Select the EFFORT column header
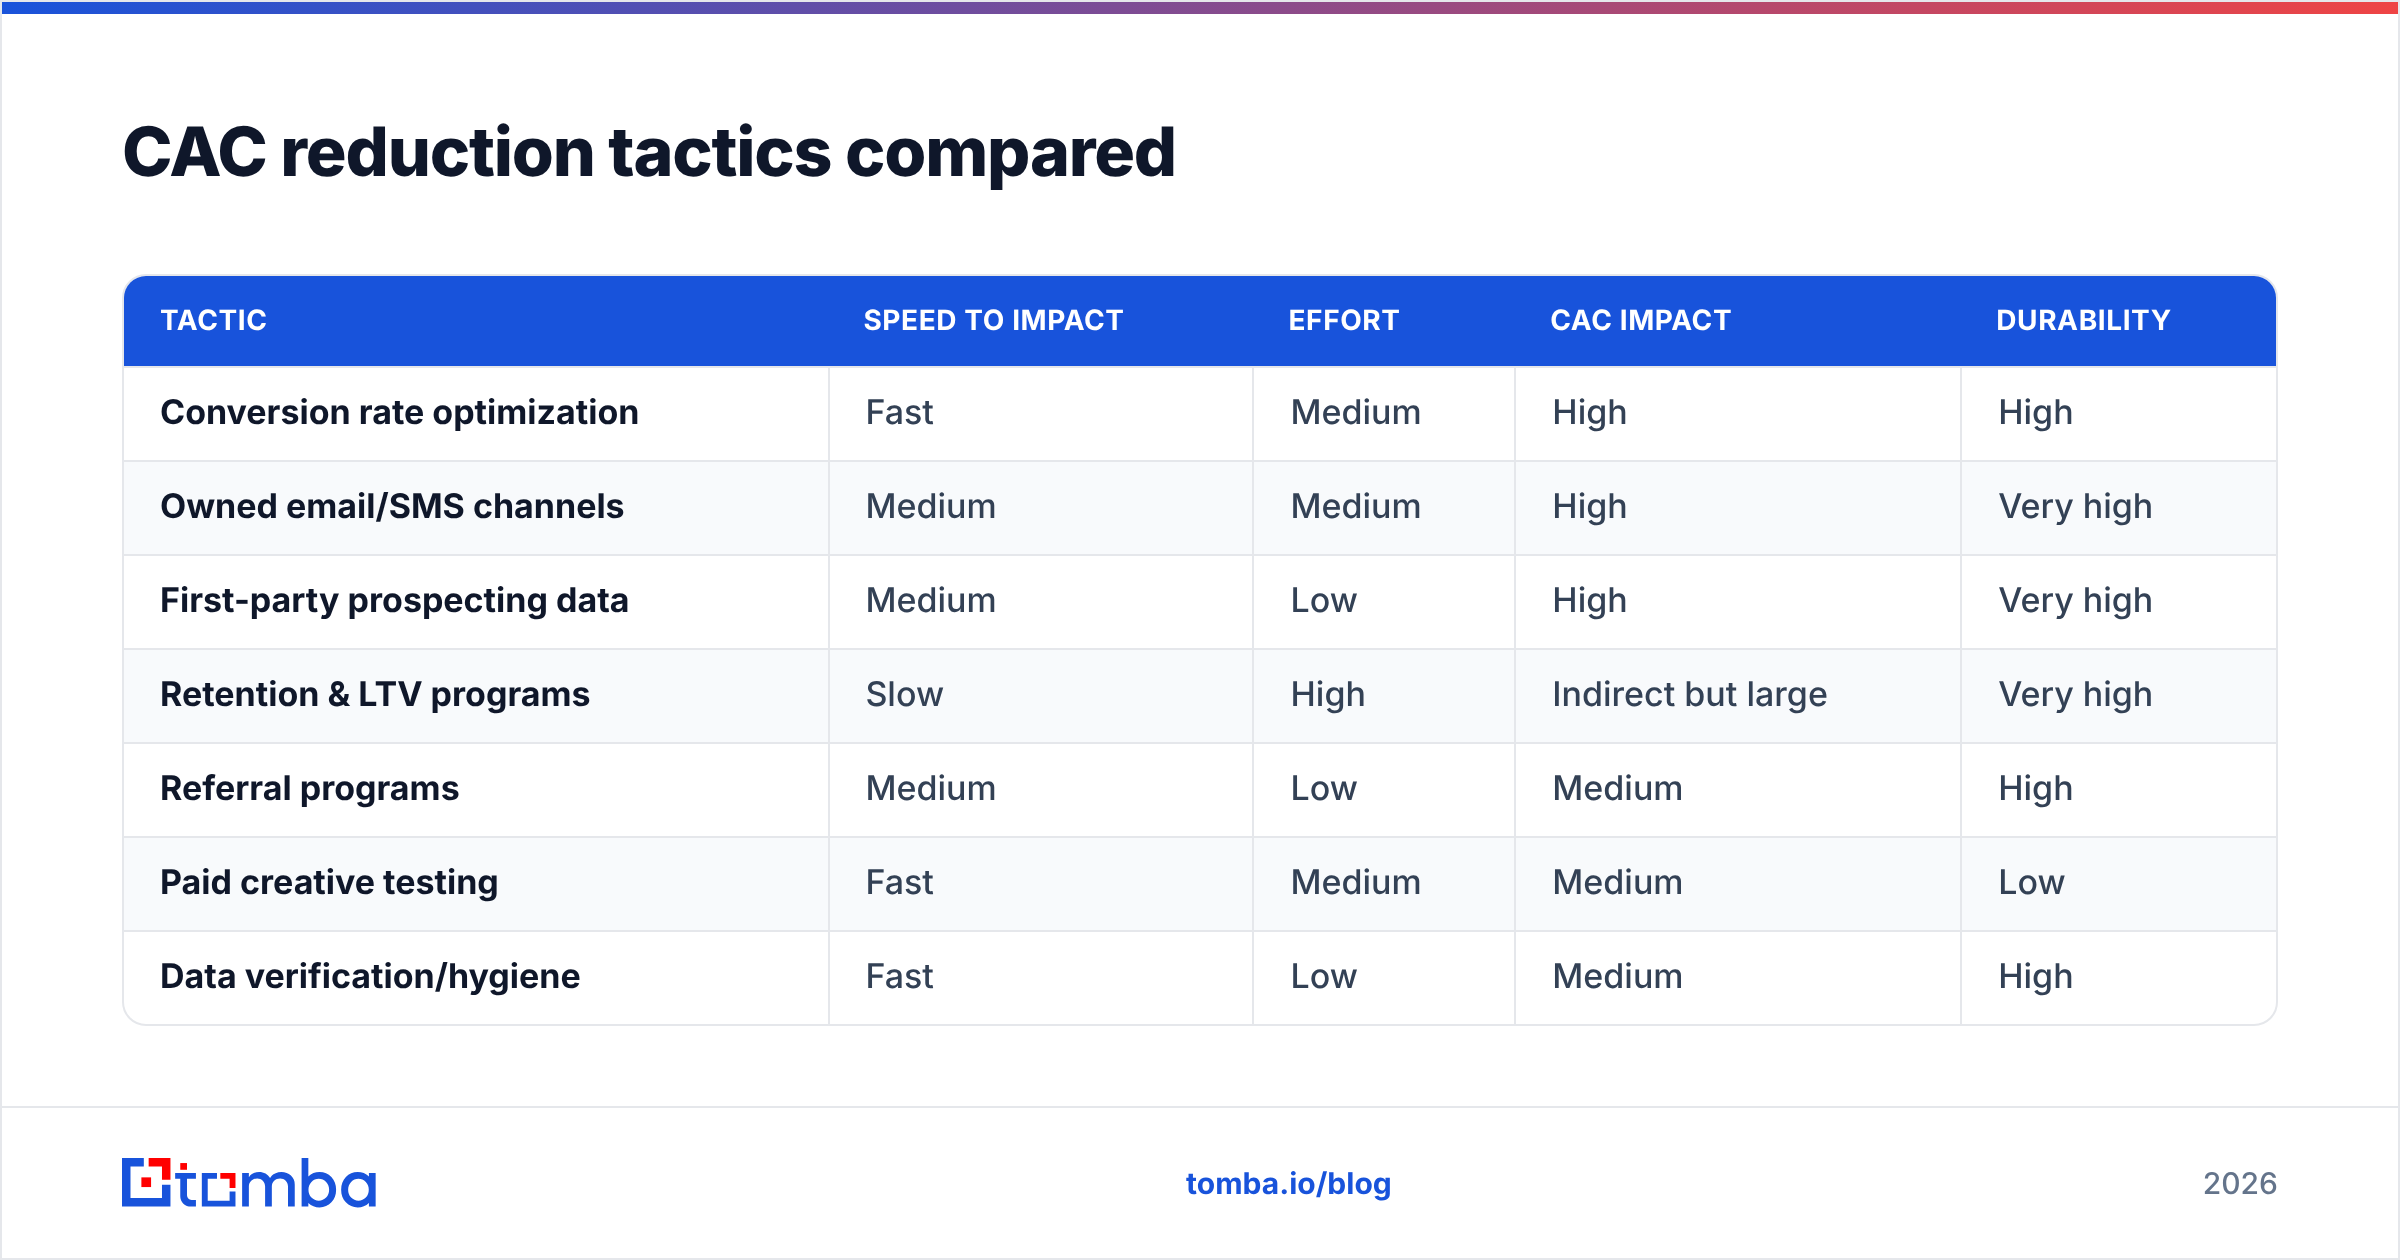Image resolution: width=2400 pixels, height=1260 pixels. tap(1343, 320)
